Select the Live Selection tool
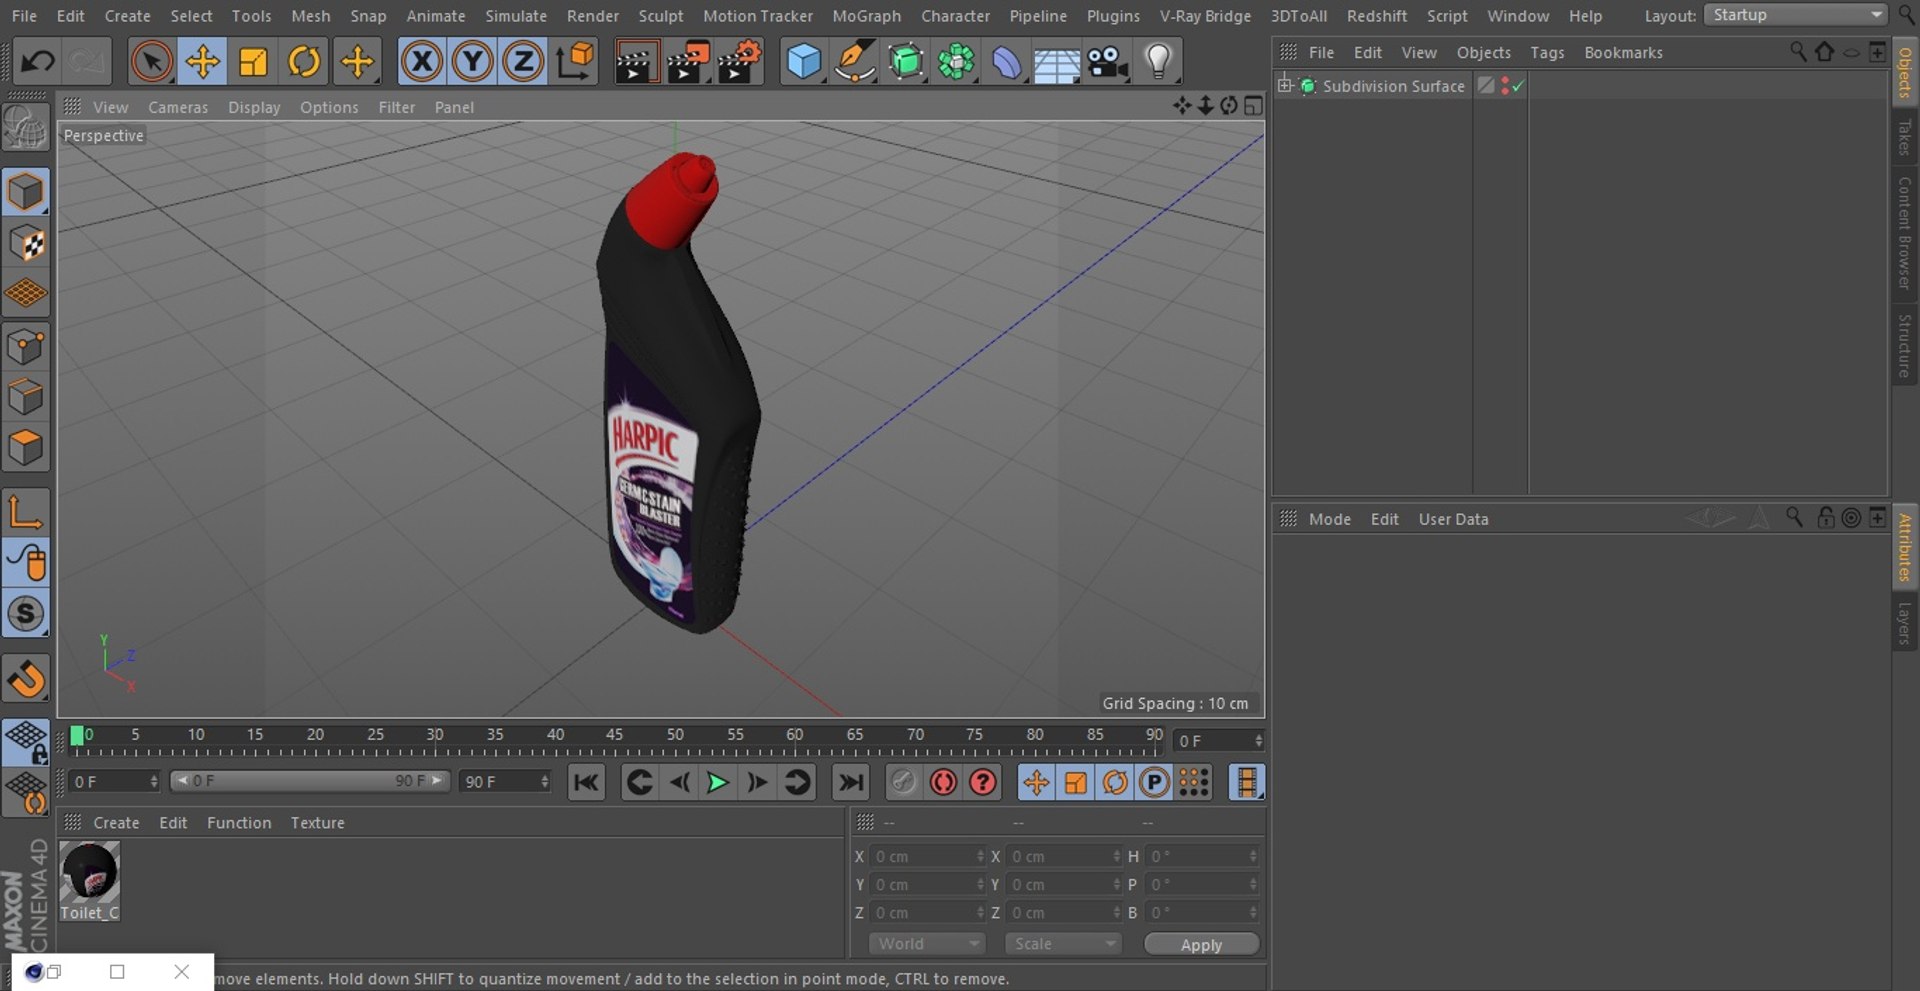Screen dimensions: 1920x991 coord(151,62)
